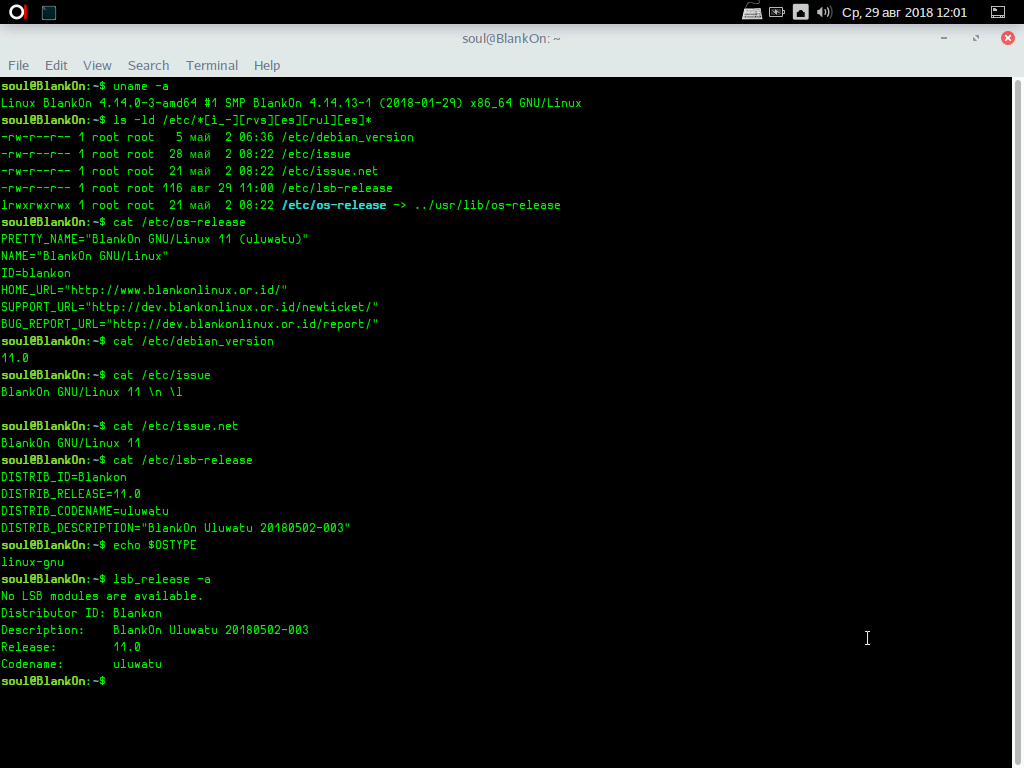
Task: Click the 'Distributor ID: Blankon' line
Action: [82, 613]
